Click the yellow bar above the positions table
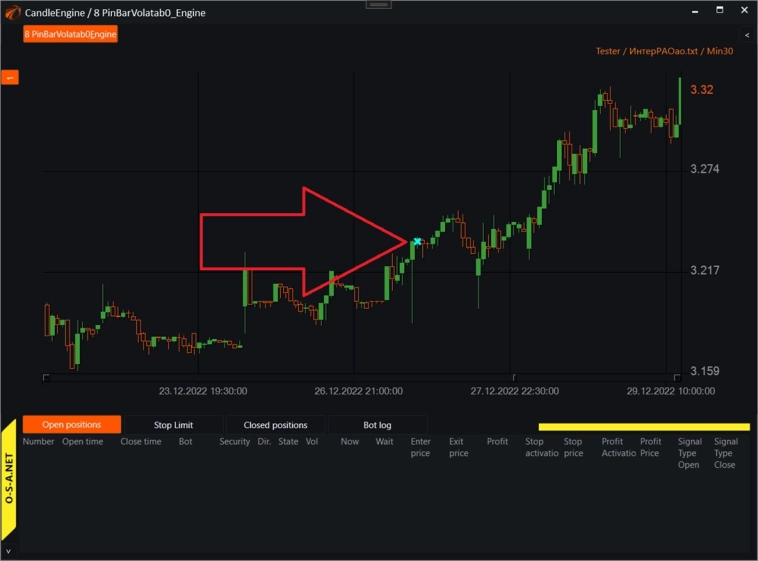The image size is (758, 561). click(643, 427)
